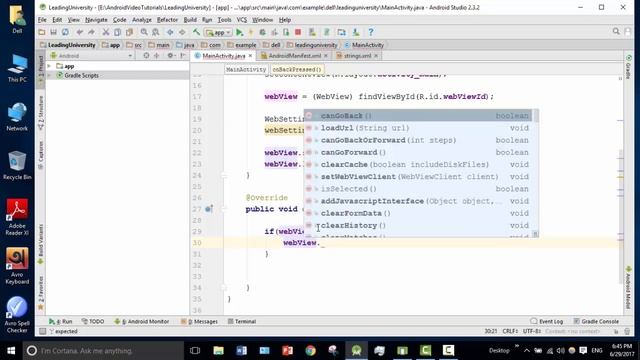Image resolution: width=640 pixels, height=360 pixels.
Task: Click the Cut scissors icon
Action: tap(105, 32)
